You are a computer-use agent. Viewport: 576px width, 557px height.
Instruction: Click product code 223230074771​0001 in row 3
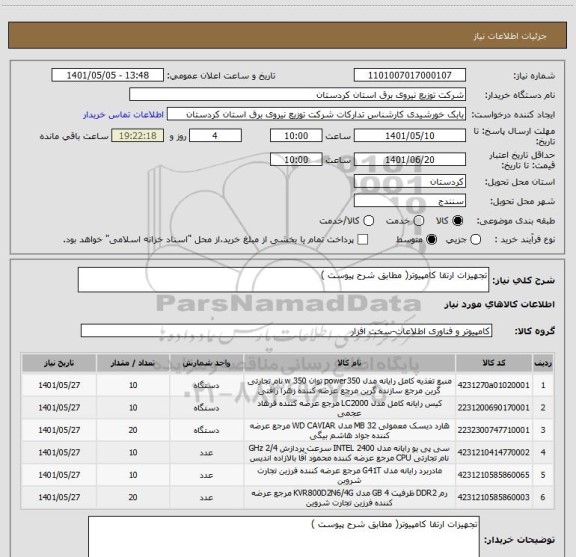coord(494,430)
